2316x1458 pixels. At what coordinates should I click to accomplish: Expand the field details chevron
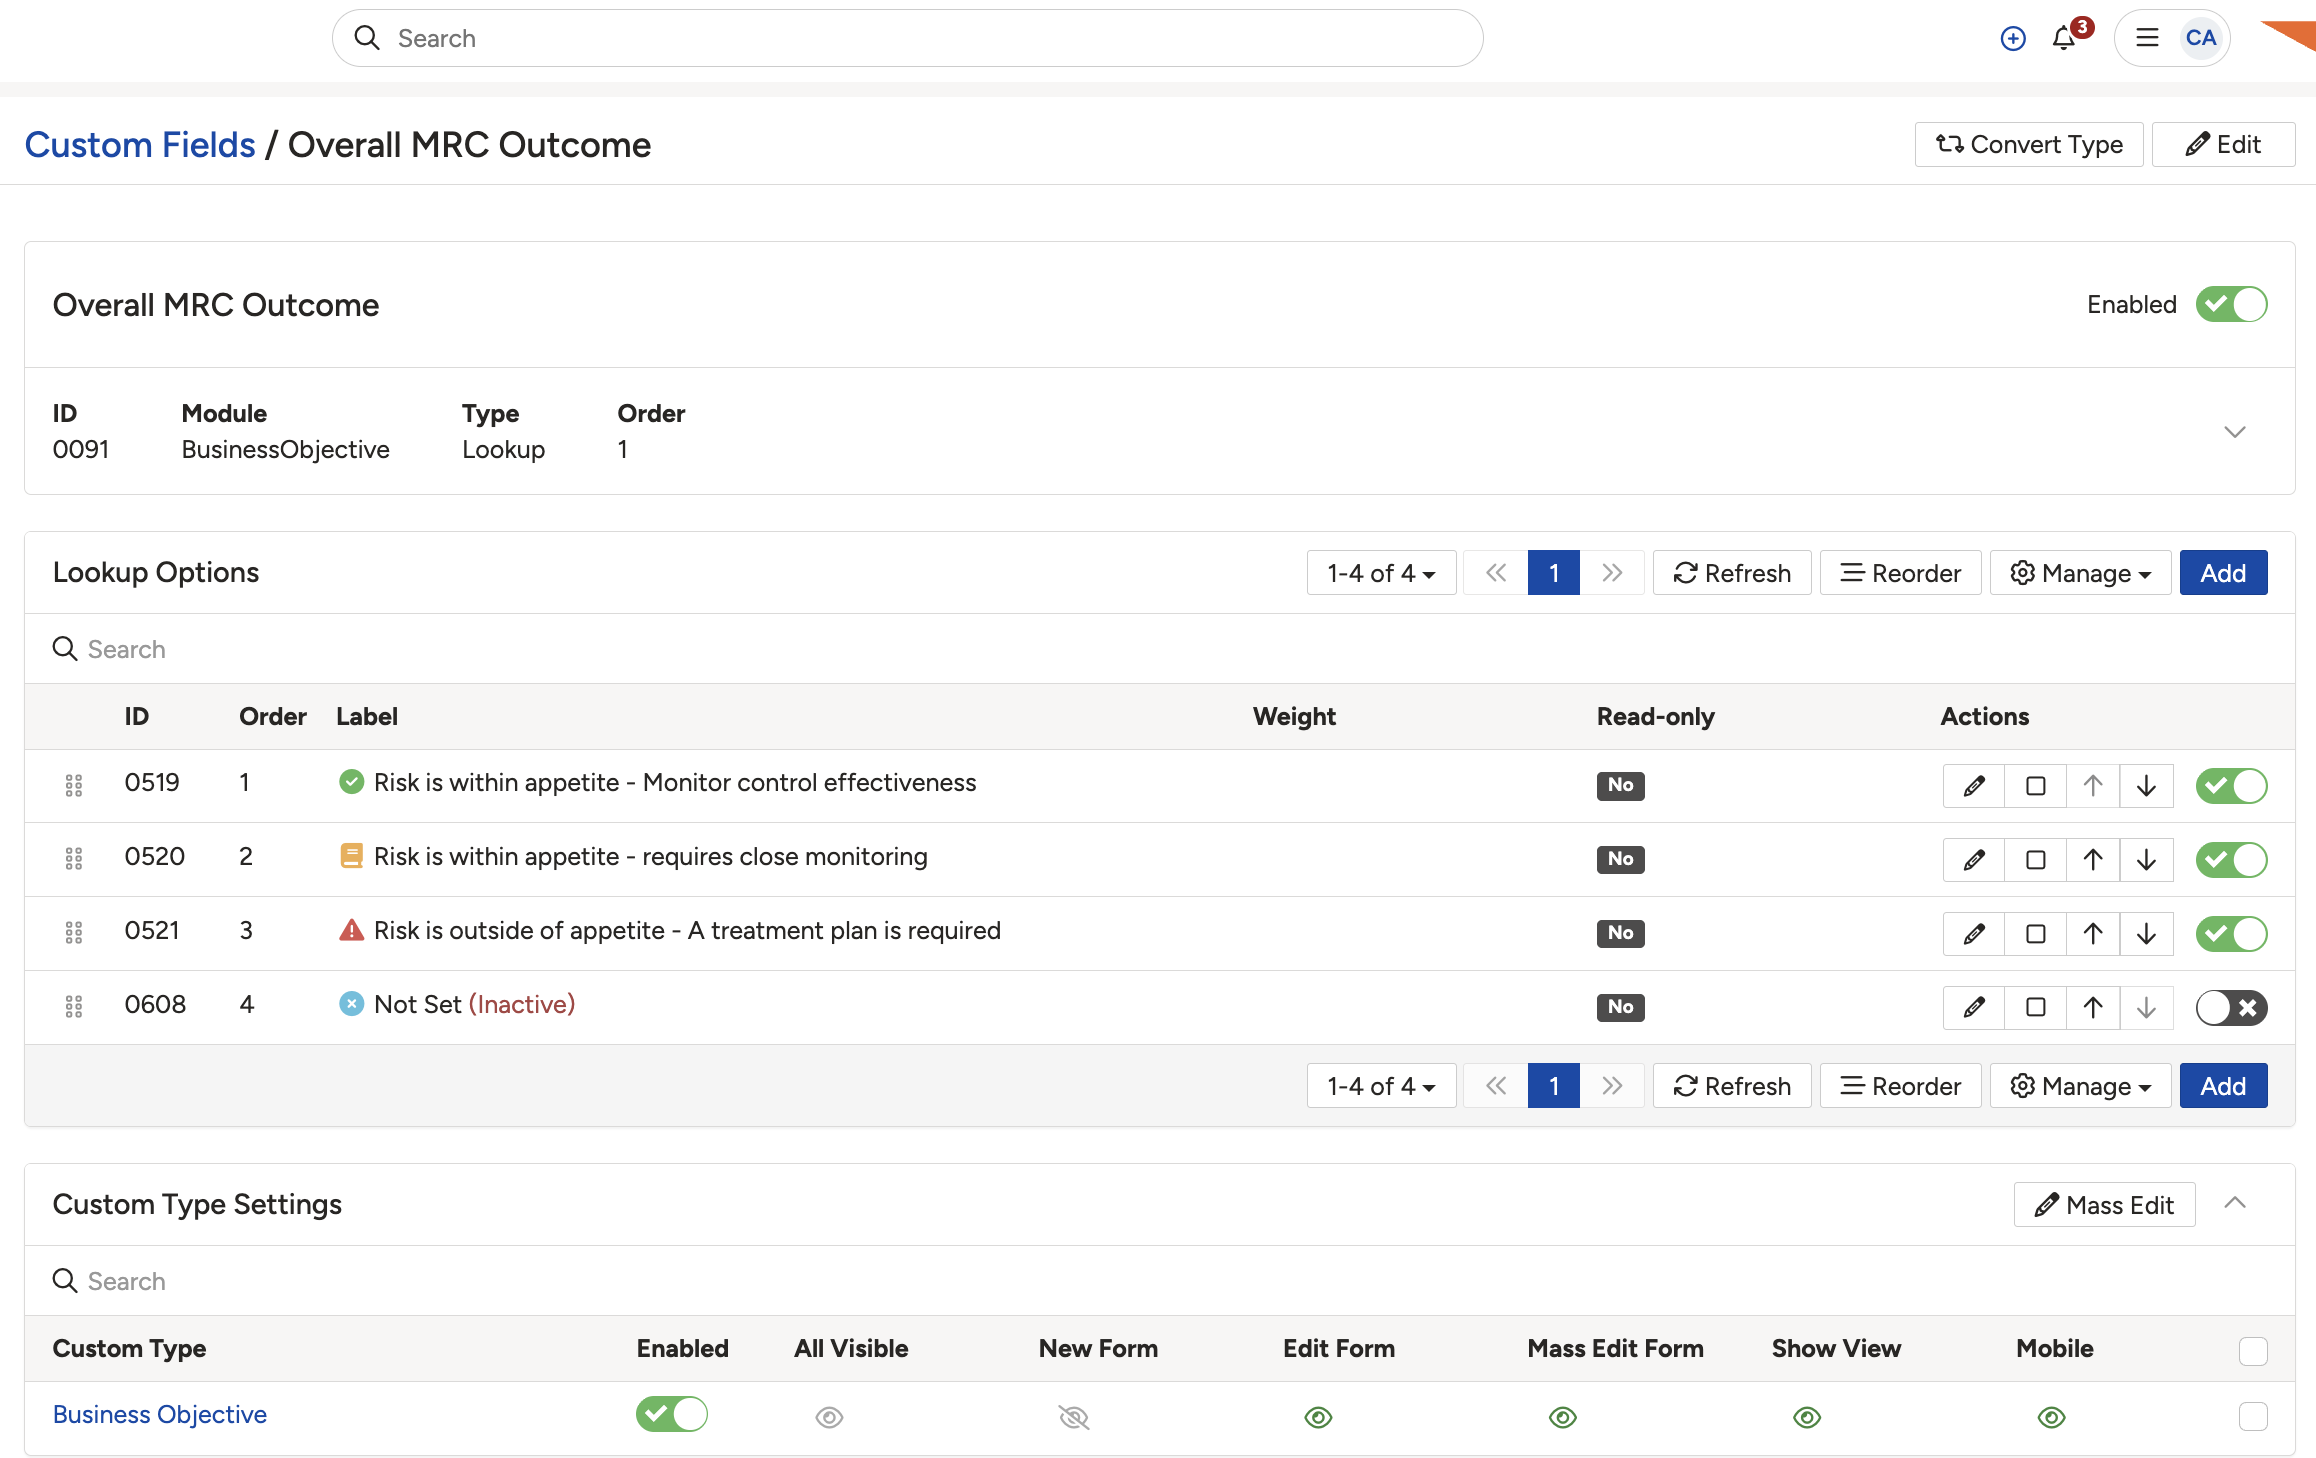point(2235,432)
